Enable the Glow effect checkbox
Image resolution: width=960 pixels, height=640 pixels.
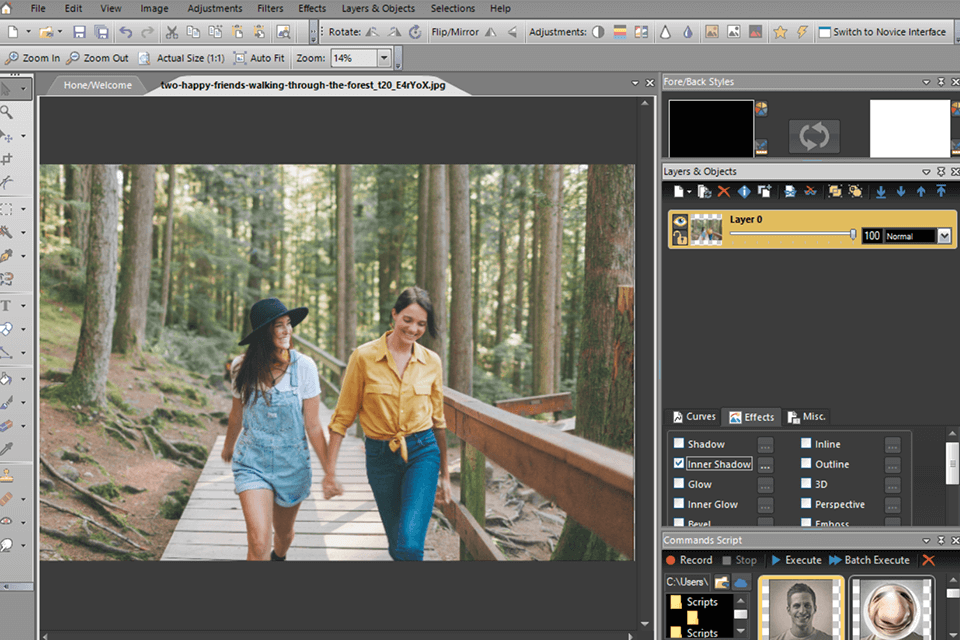[680, 484]
